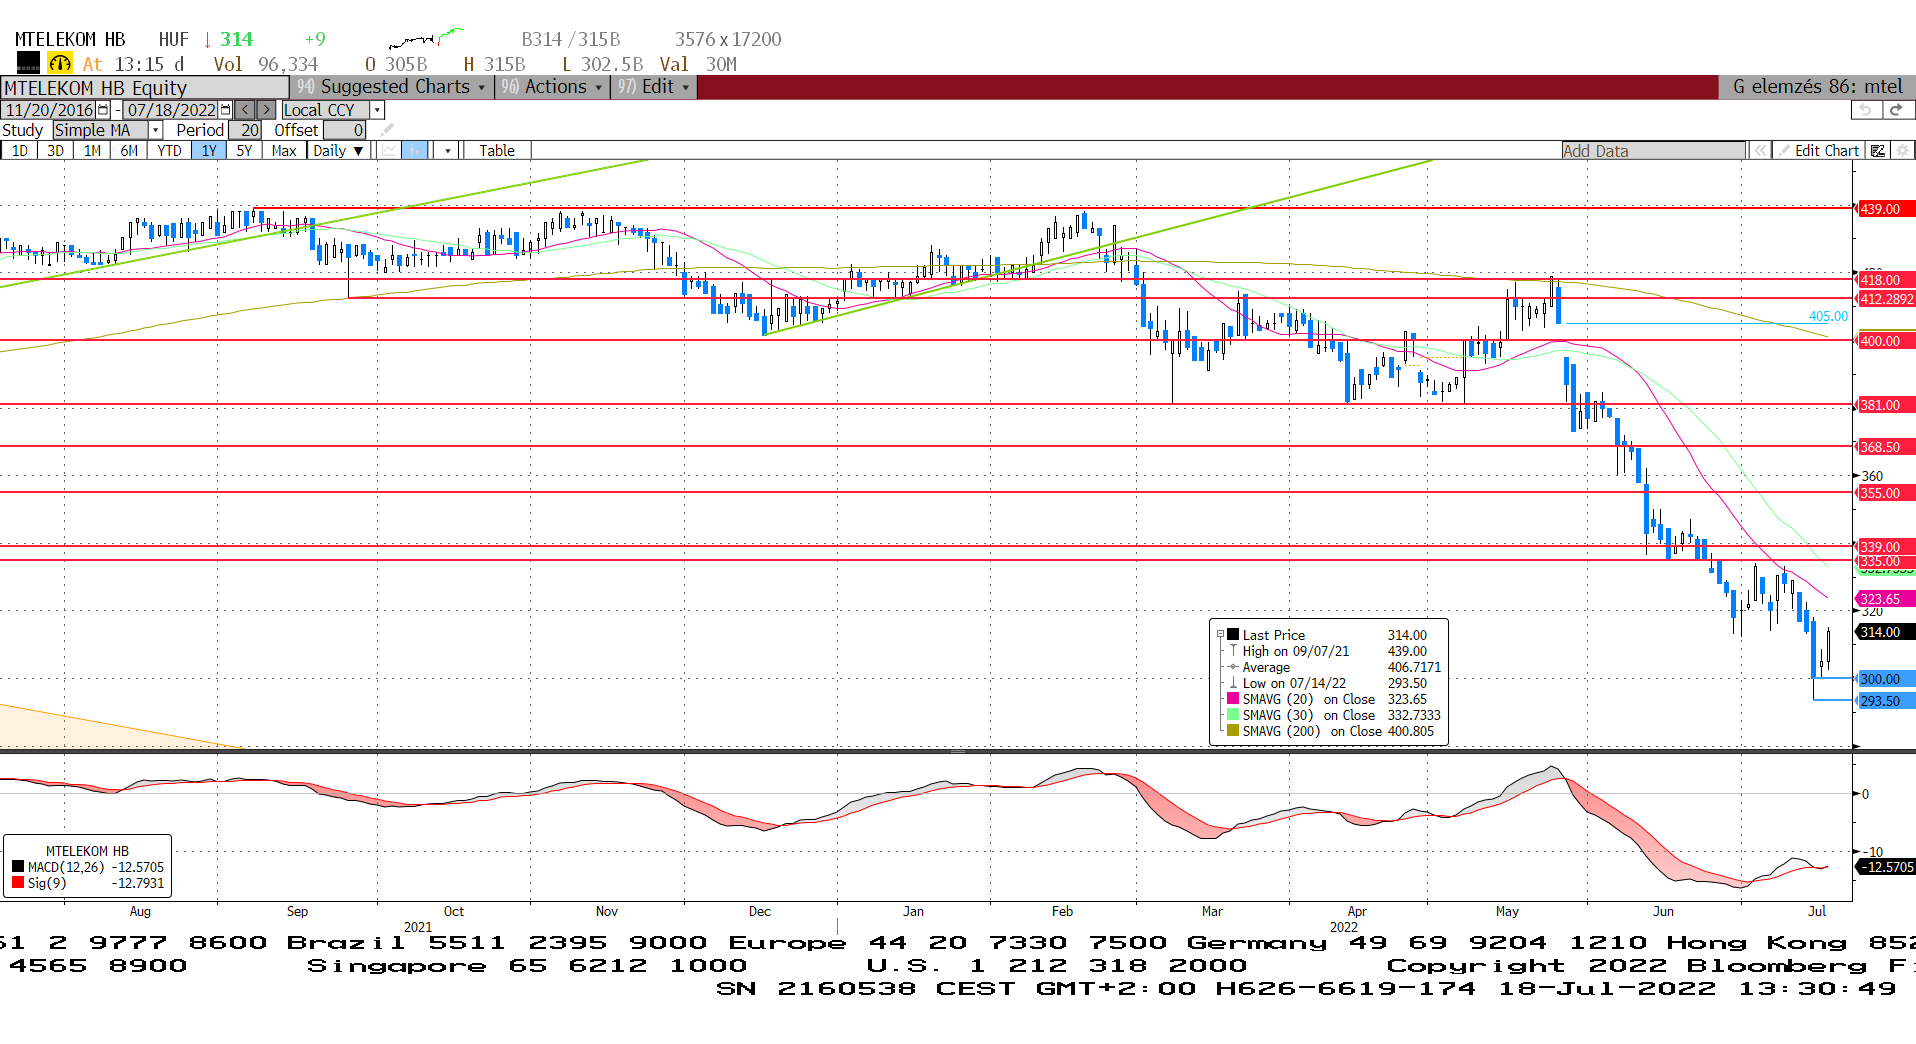Open the end date calendar picker icon
This screenshot has width=1916, height=1044.
[225, 110]
